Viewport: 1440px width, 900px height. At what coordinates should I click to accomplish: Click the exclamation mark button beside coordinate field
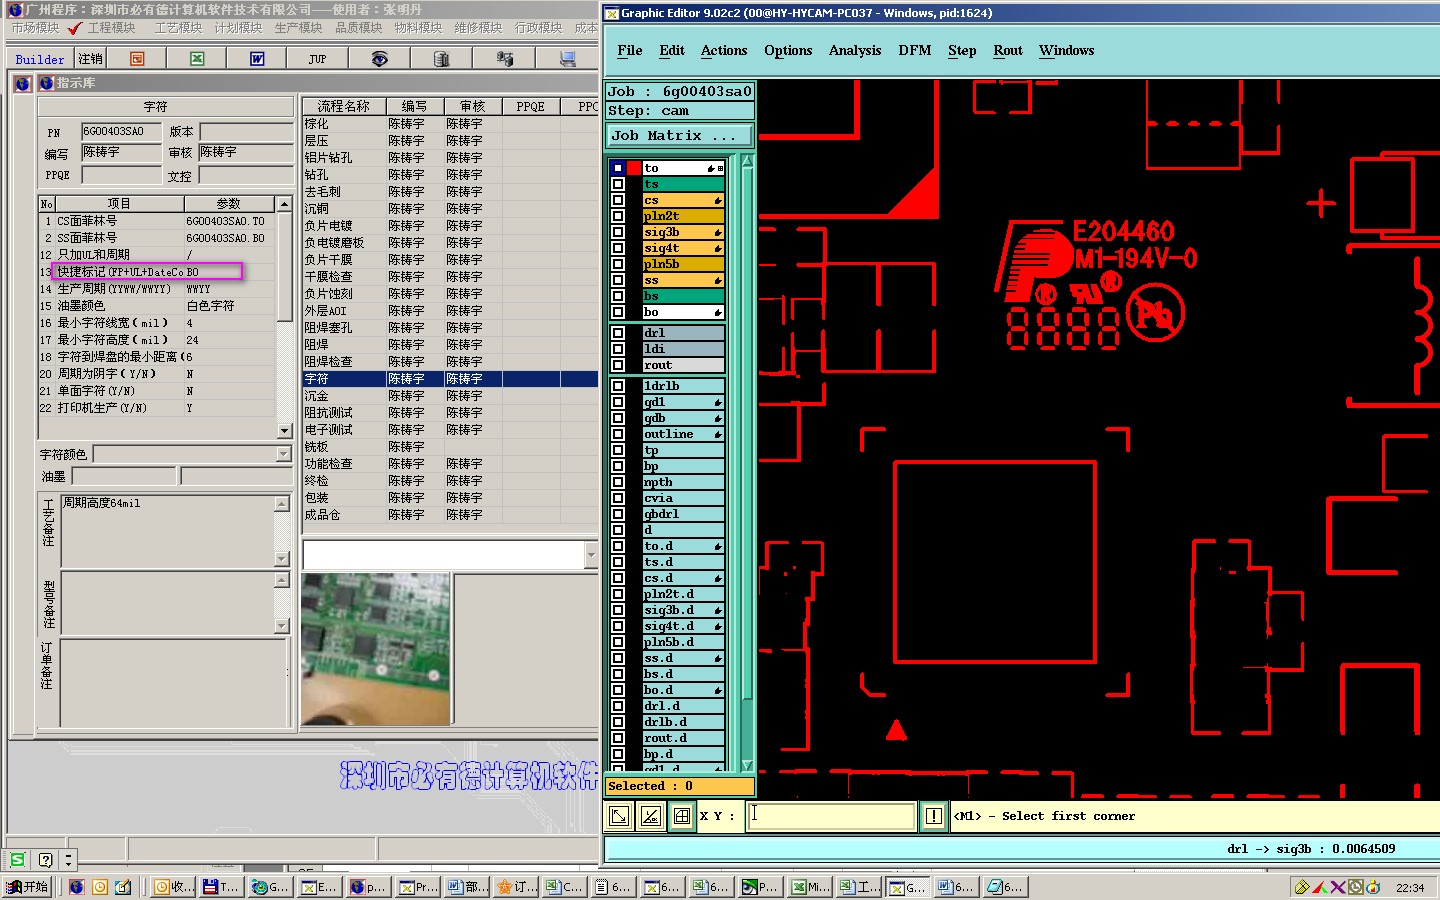click(933, 816)
